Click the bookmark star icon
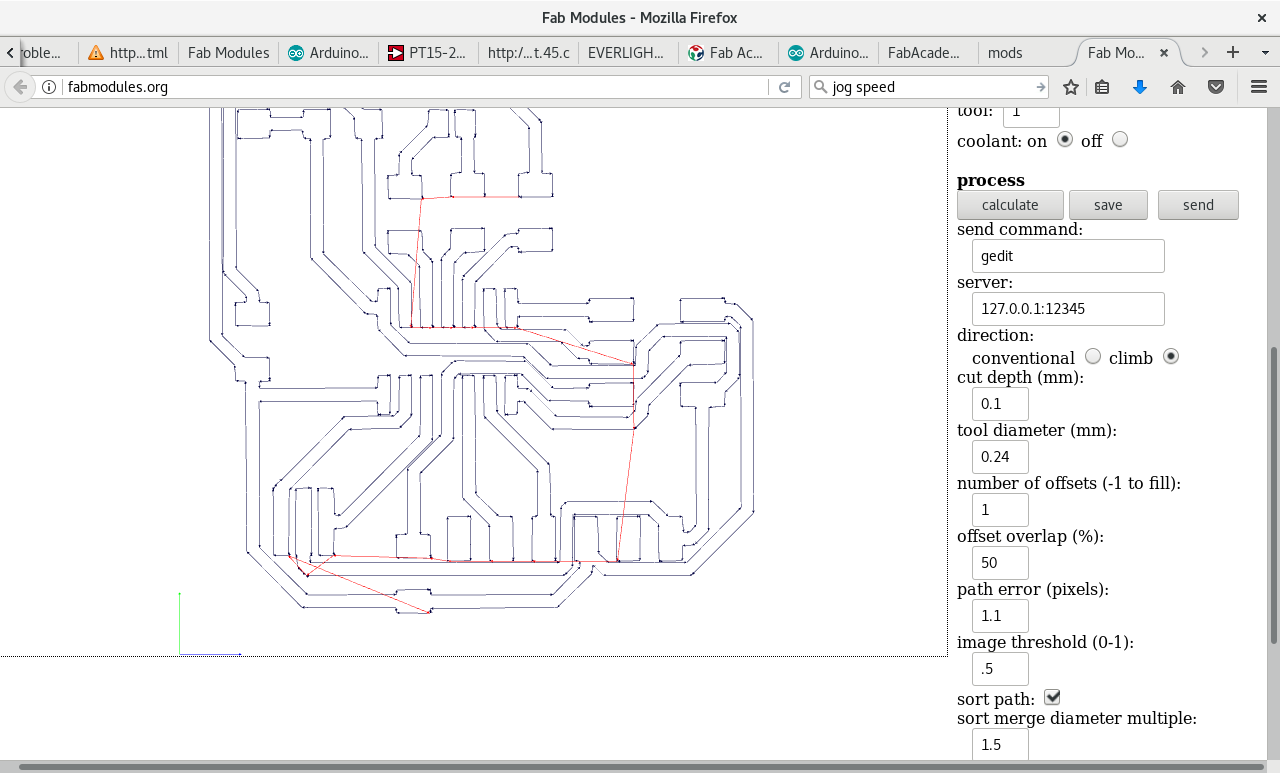 (1071, 87)
